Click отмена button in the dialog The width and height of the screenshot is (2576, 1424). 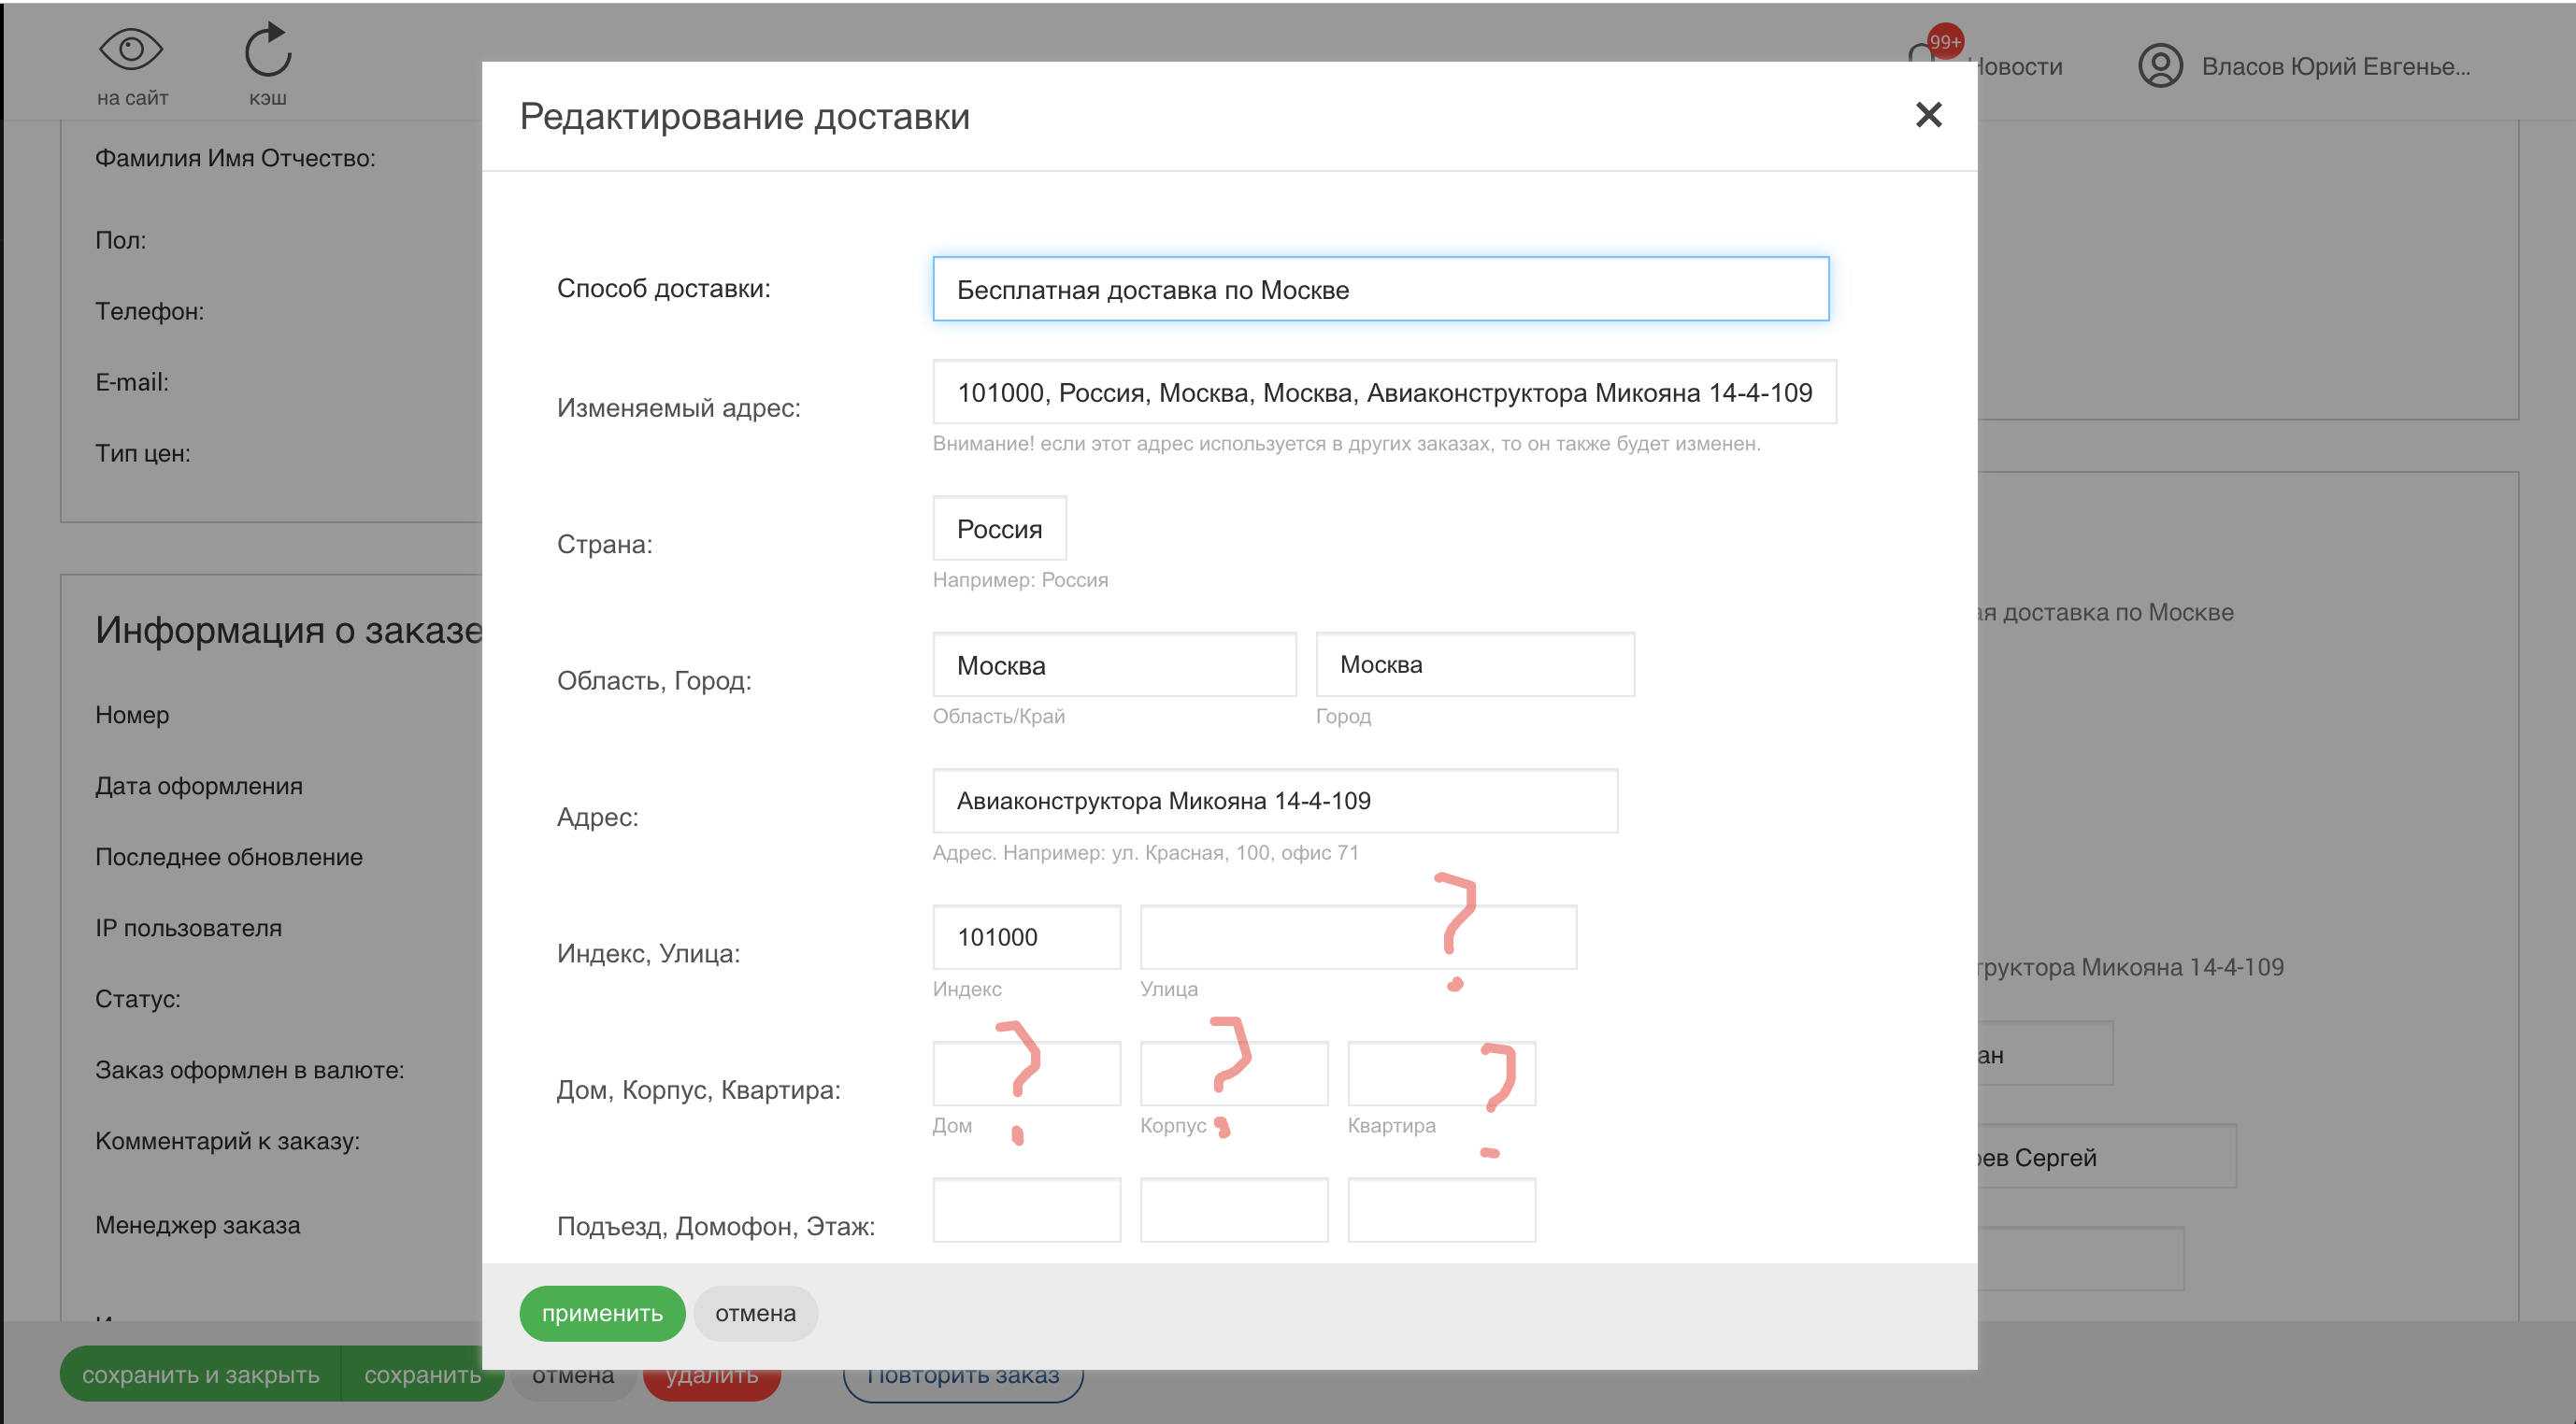point(755,1313)
